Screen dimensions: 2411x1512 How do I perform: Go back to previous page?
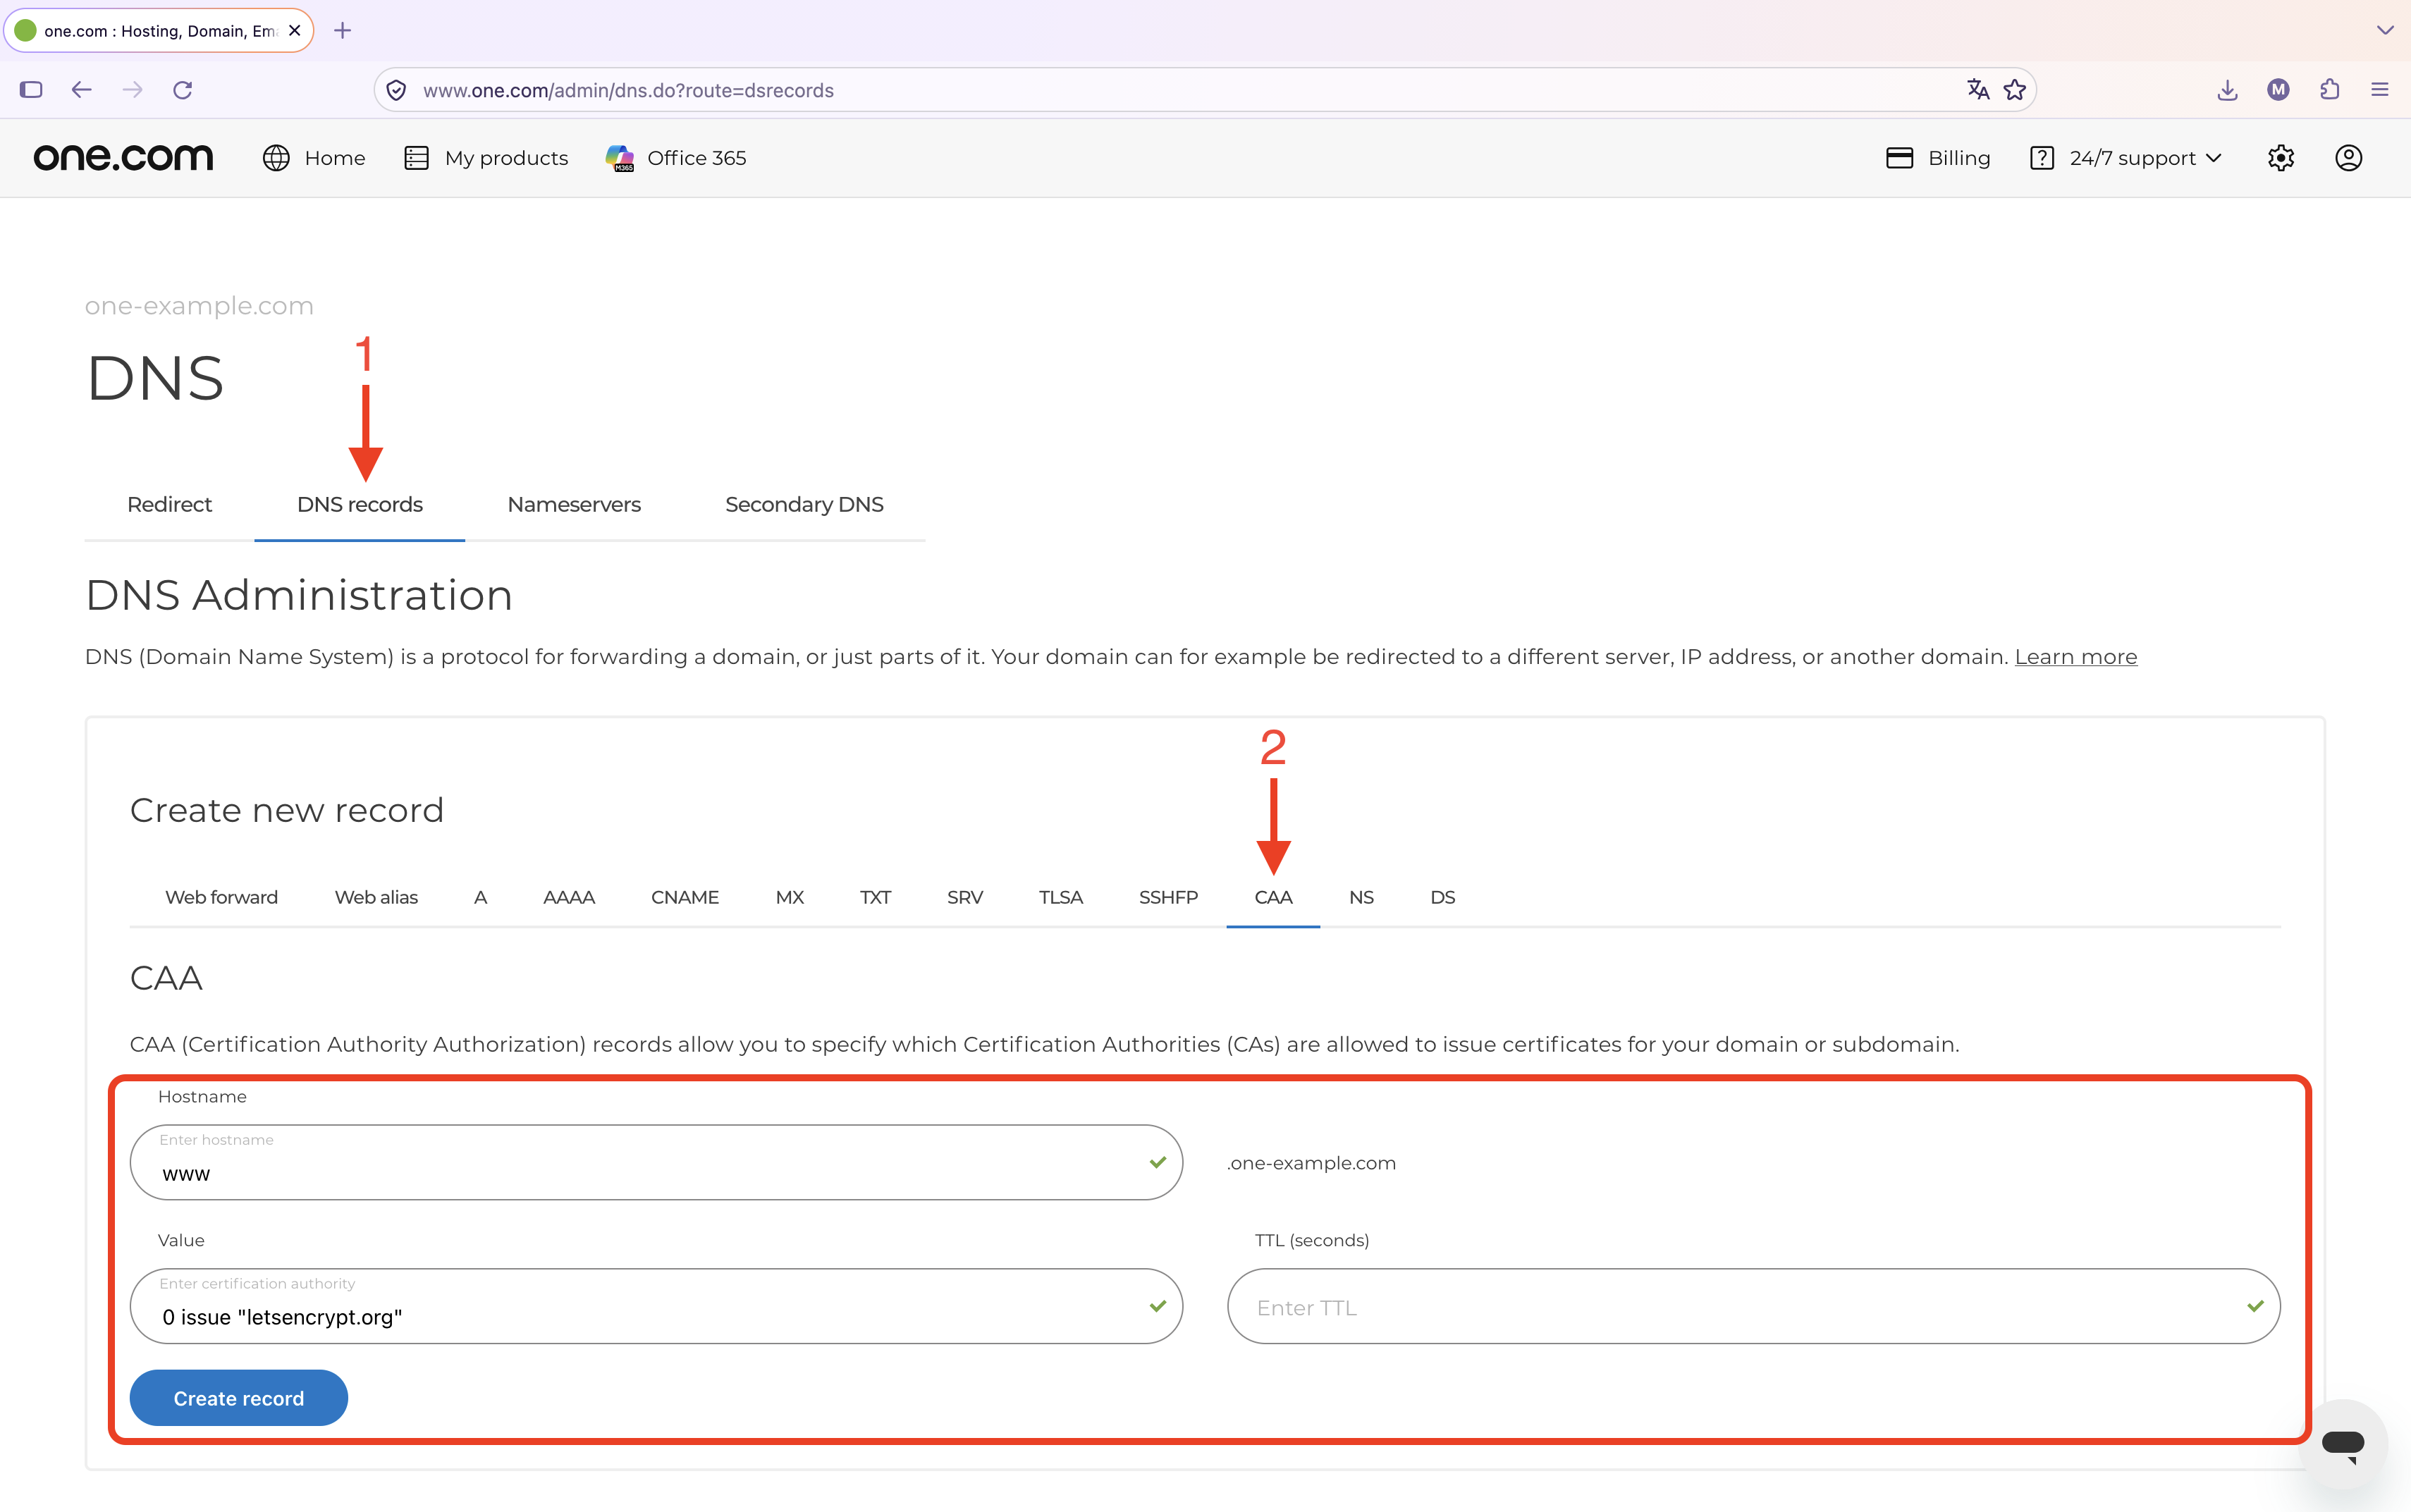(82, 90)
